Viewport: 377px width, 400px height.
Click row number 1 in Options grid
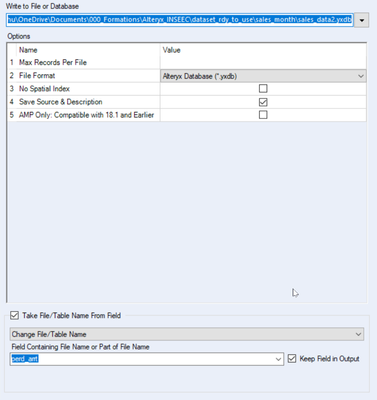coord(12,62)
